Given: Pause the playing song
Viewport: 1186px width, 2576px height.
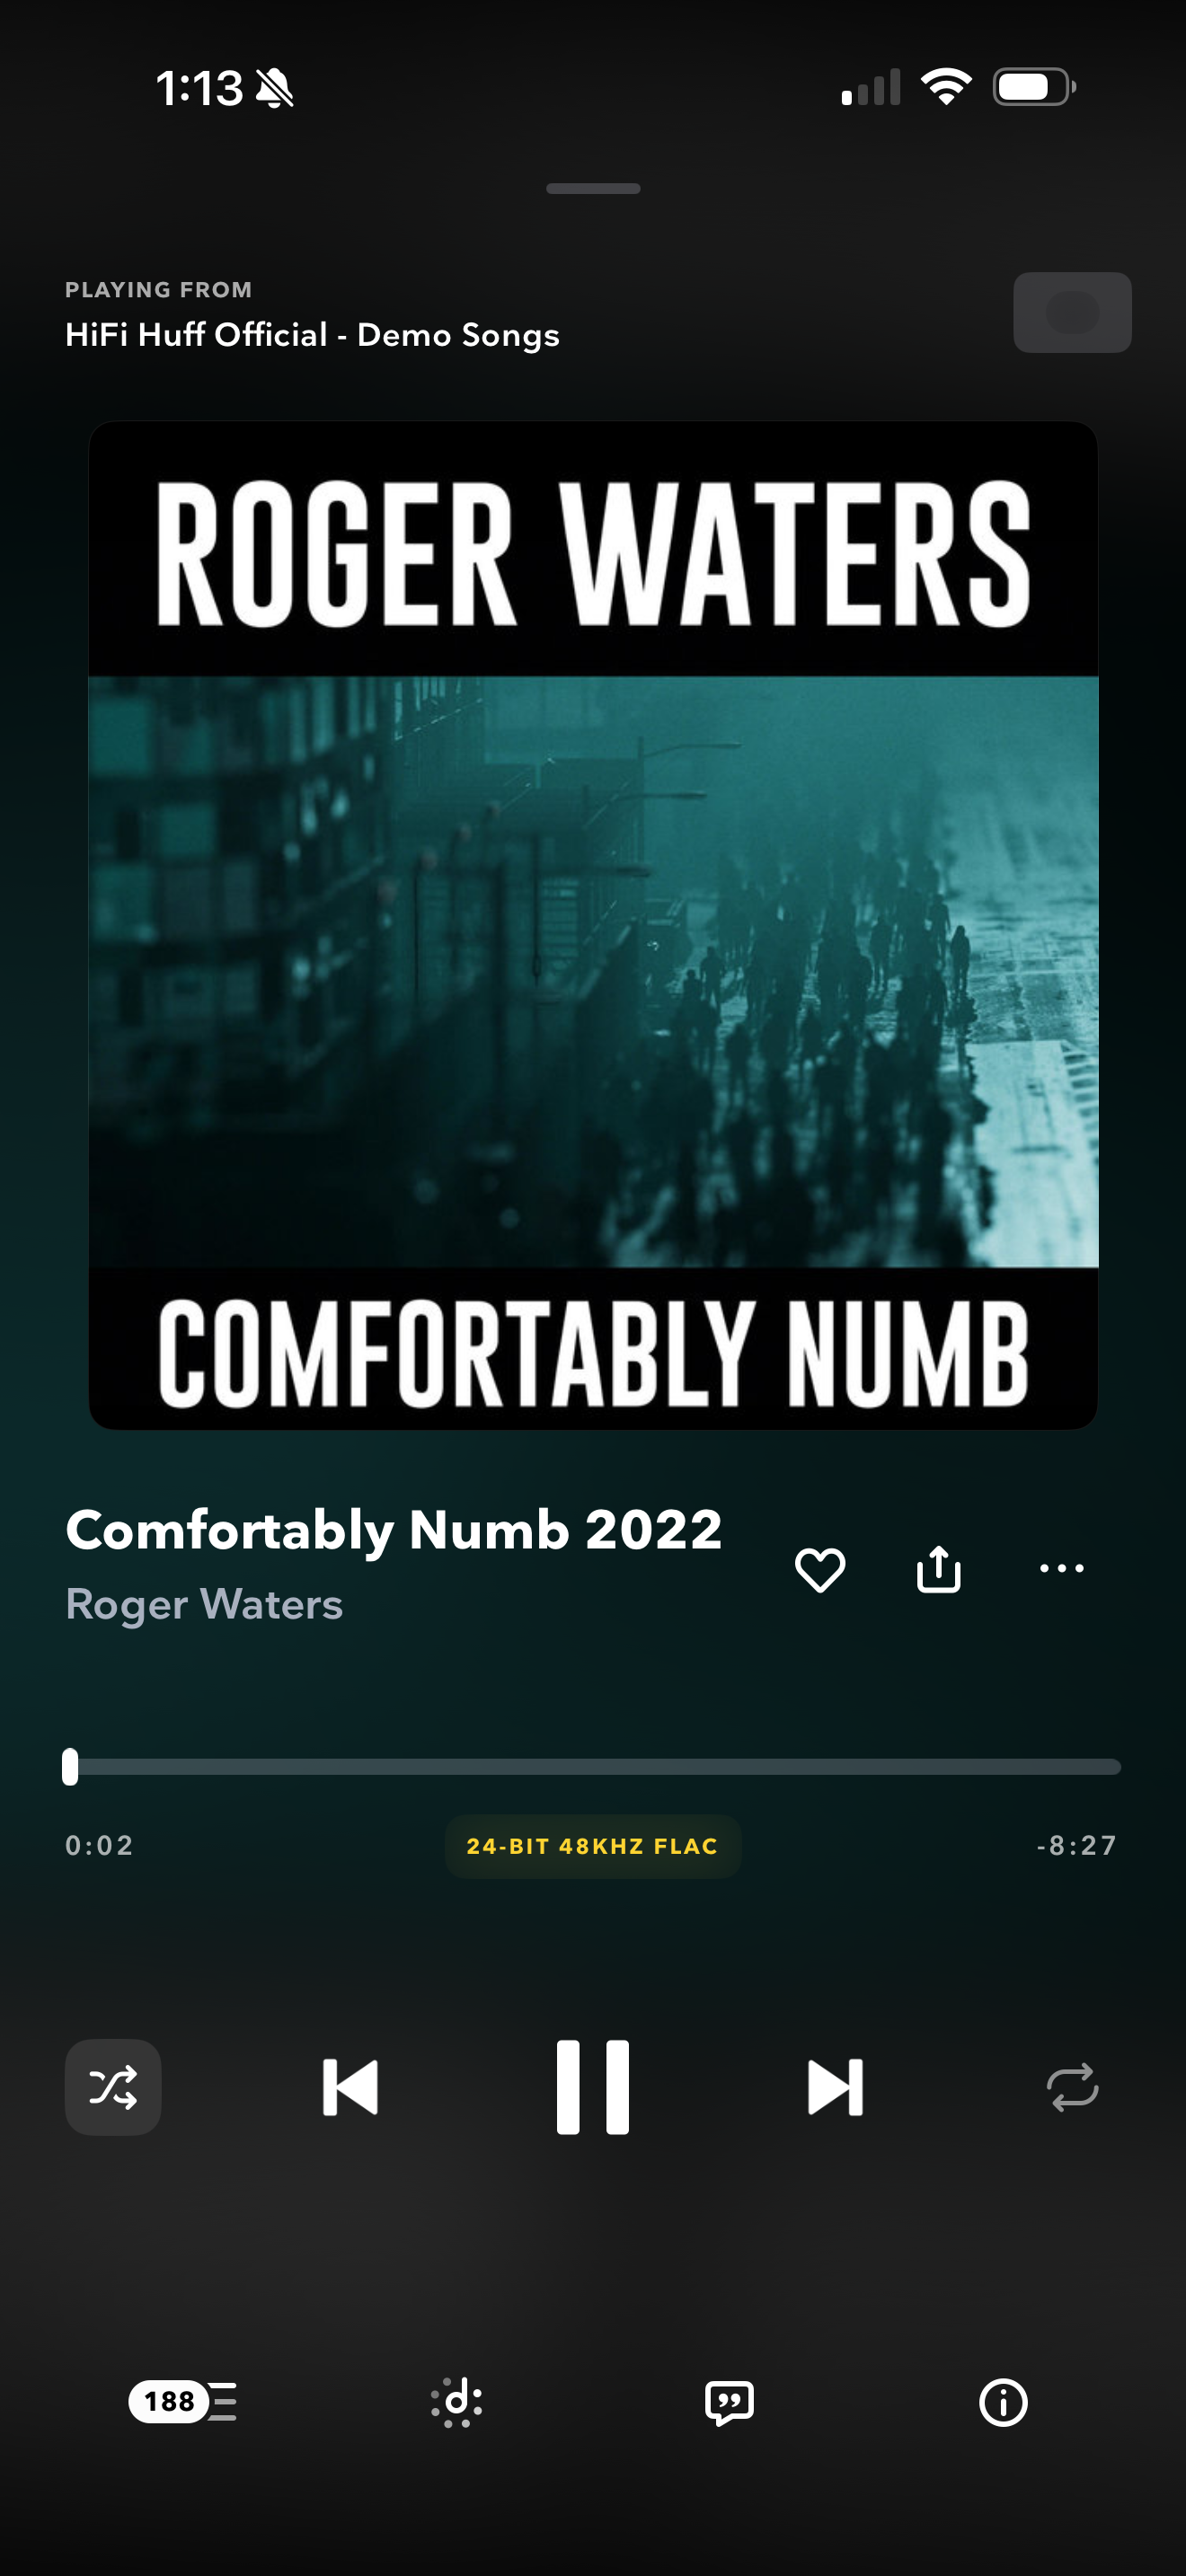Looking at the screenshot, I should [x=593, y=2087].
